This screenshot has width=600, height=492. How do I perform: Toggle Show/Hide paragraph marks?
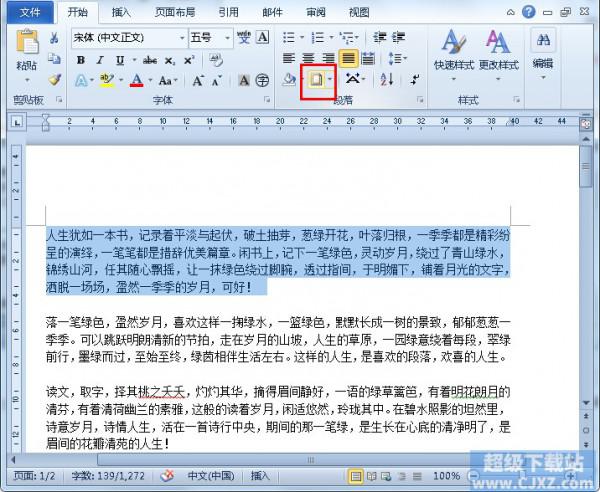point(415,80)
